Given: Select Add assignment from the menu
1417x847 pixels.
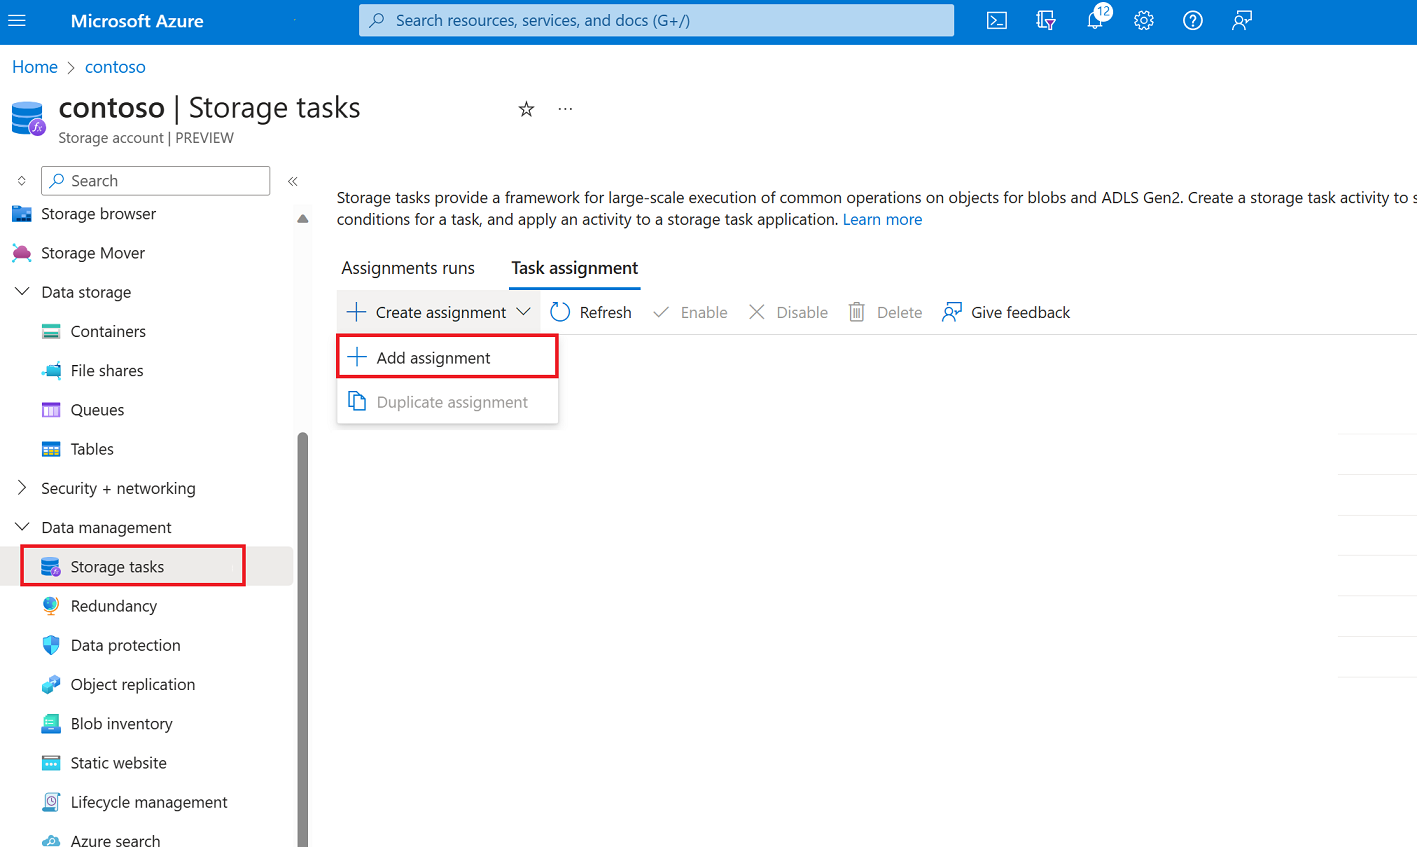Looking at the screenshot, I should (x=433, y=356).
